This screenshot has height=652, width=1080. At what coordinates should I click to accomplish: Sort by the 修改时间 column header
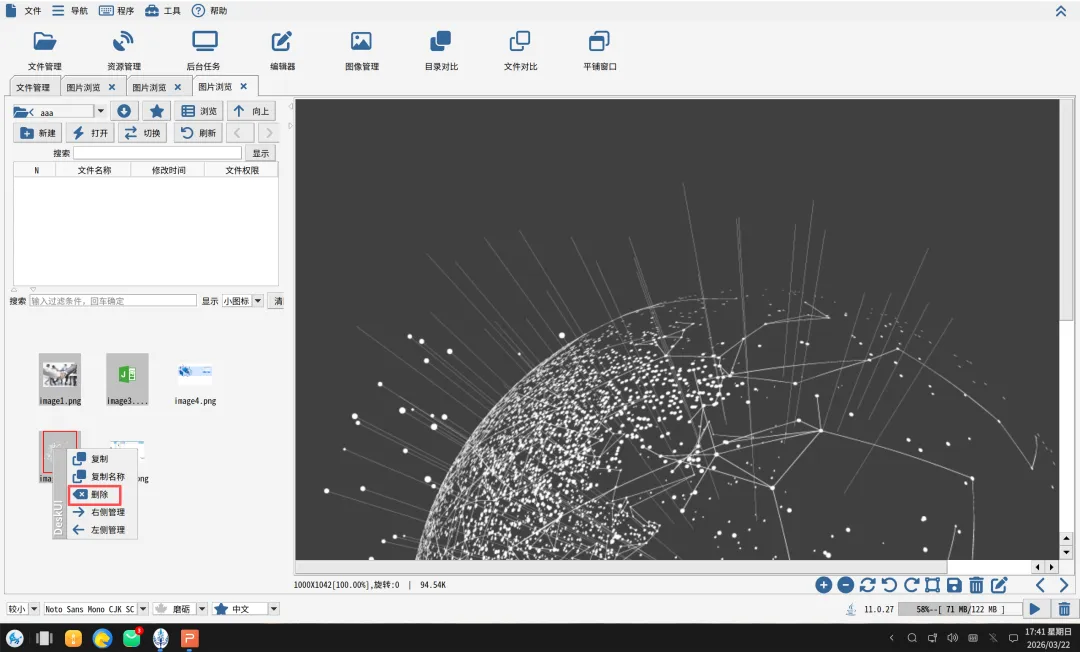tap(168, 170)
